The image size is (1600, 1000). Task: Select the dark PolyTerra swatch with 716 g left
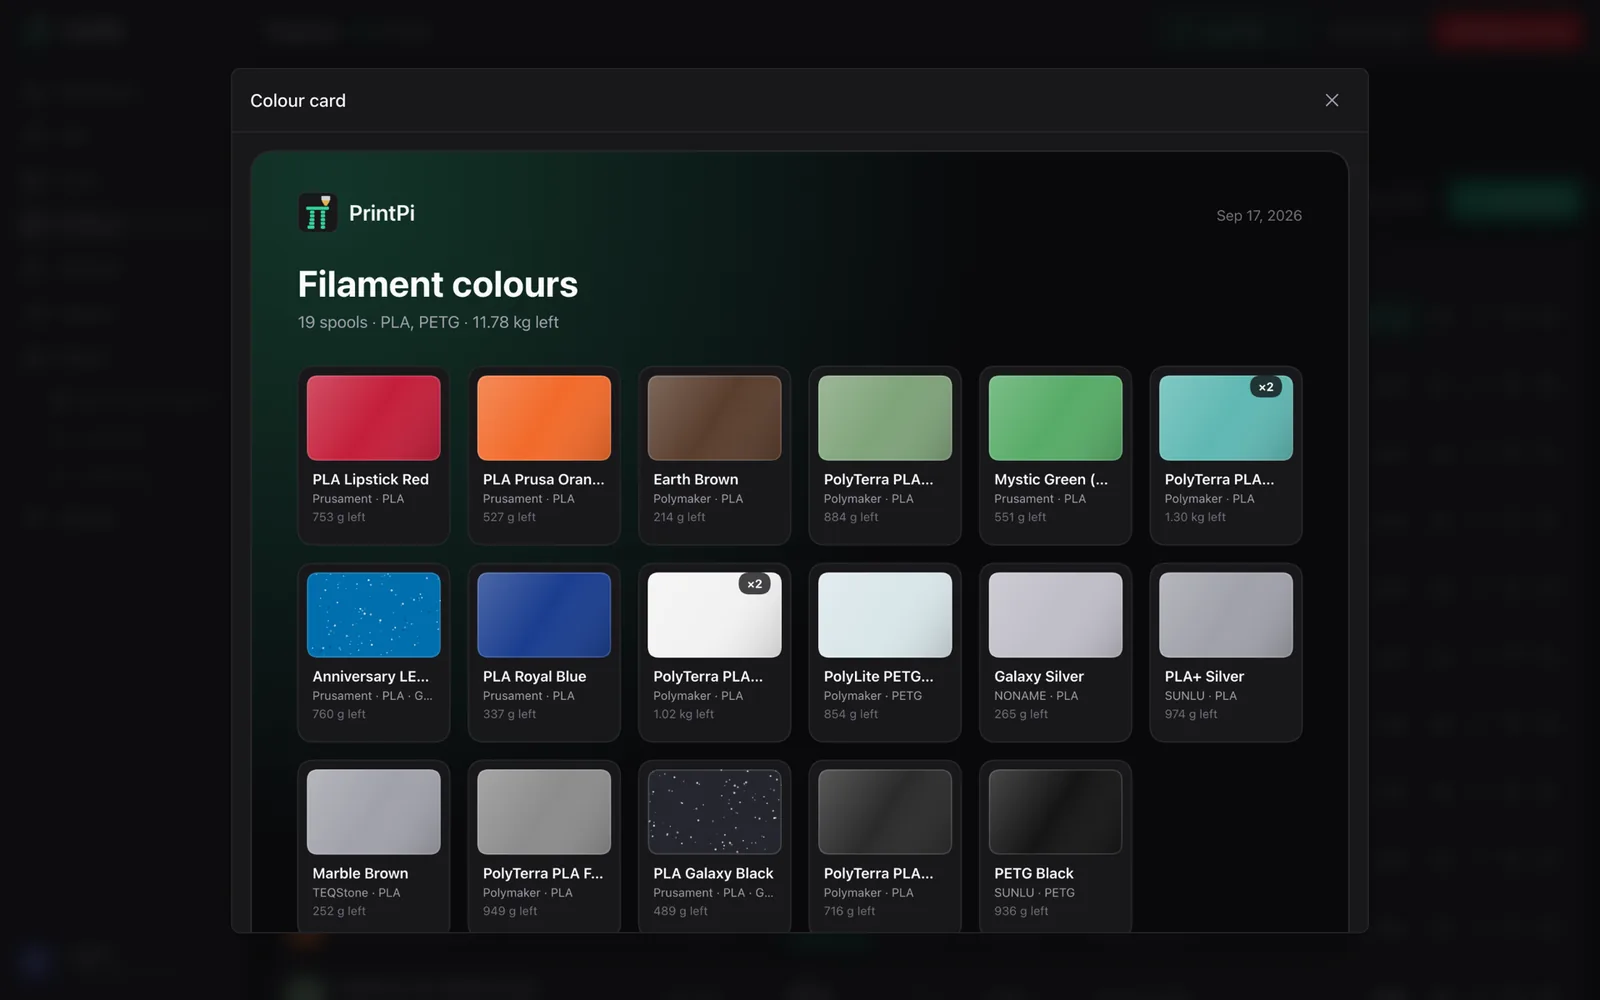tap(885, 812)
